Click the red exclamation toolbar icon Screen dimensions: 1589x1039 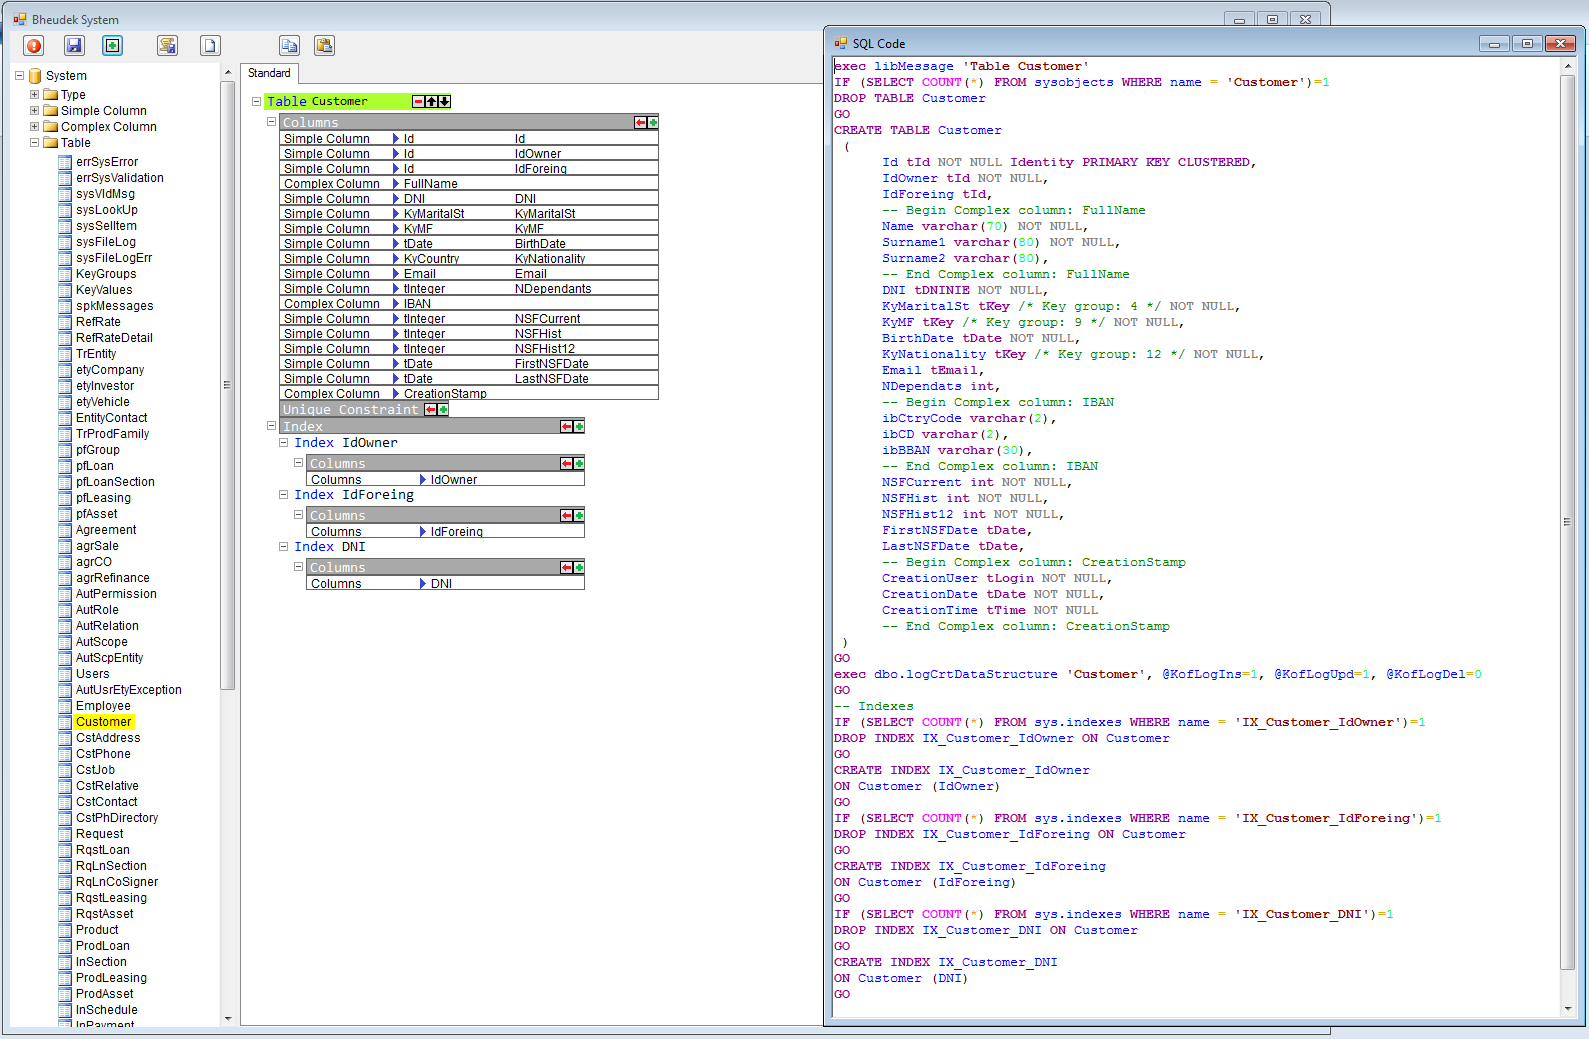(x=34, y=45)
